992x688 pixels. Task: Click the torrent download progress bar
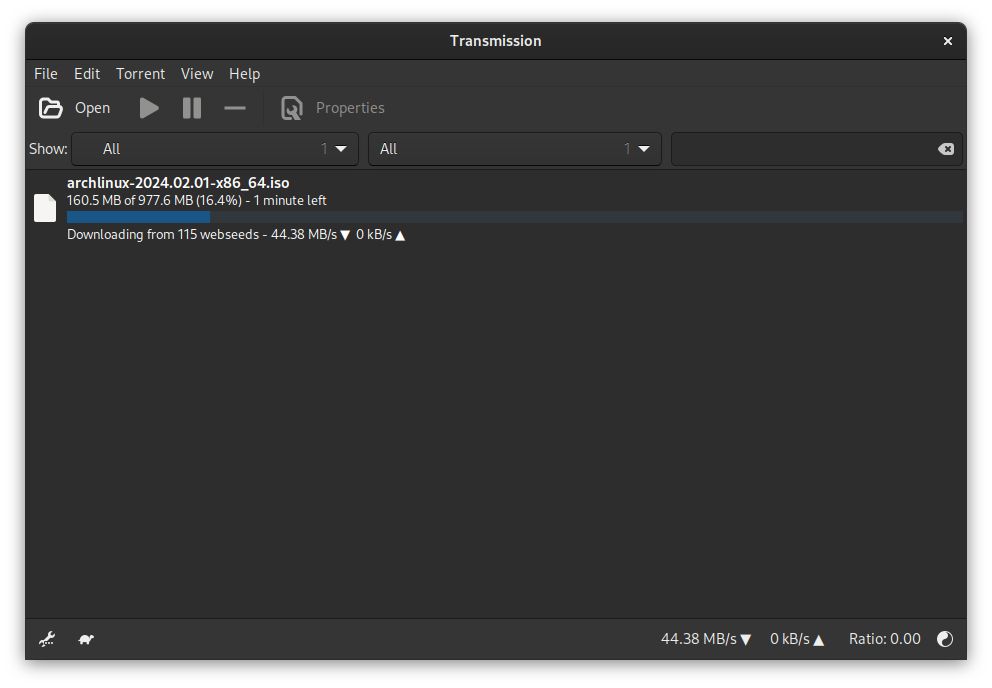tap(514, 217)
